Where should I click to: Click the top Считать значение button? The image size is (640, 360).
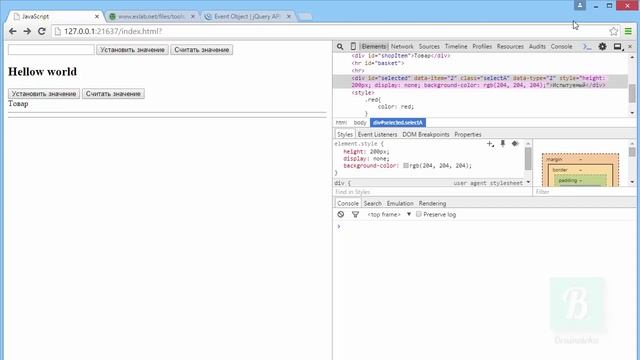coord(202,50)
